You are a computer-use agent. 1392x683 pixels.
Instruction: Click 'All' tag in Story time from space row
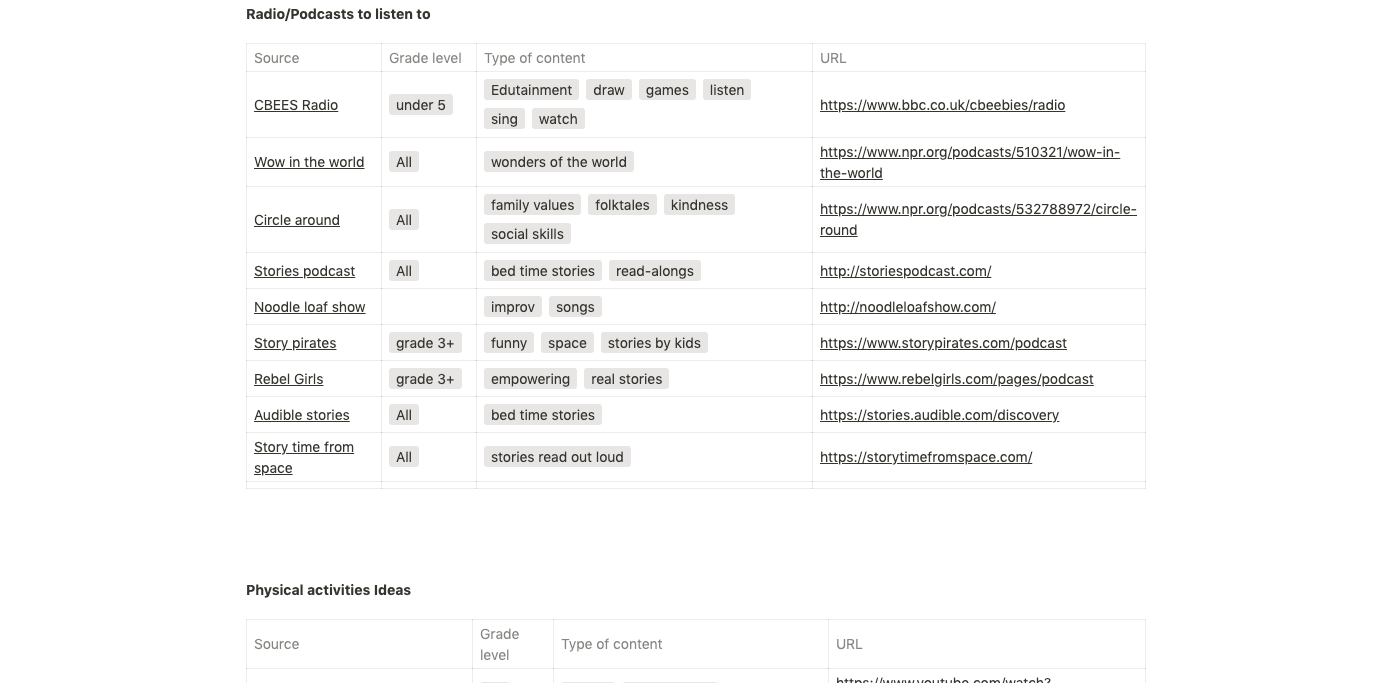pyautogui.click(x=404, y=457)
